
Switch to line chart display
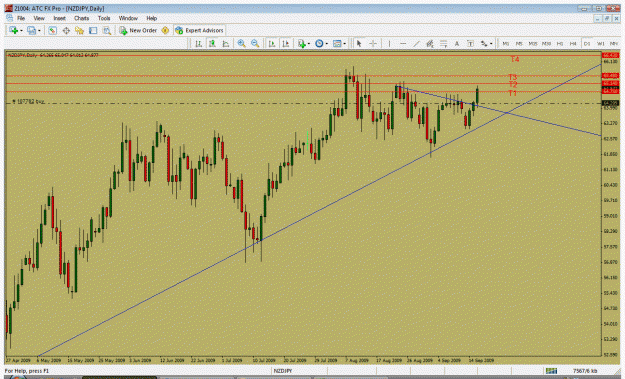tap(226, 43)
